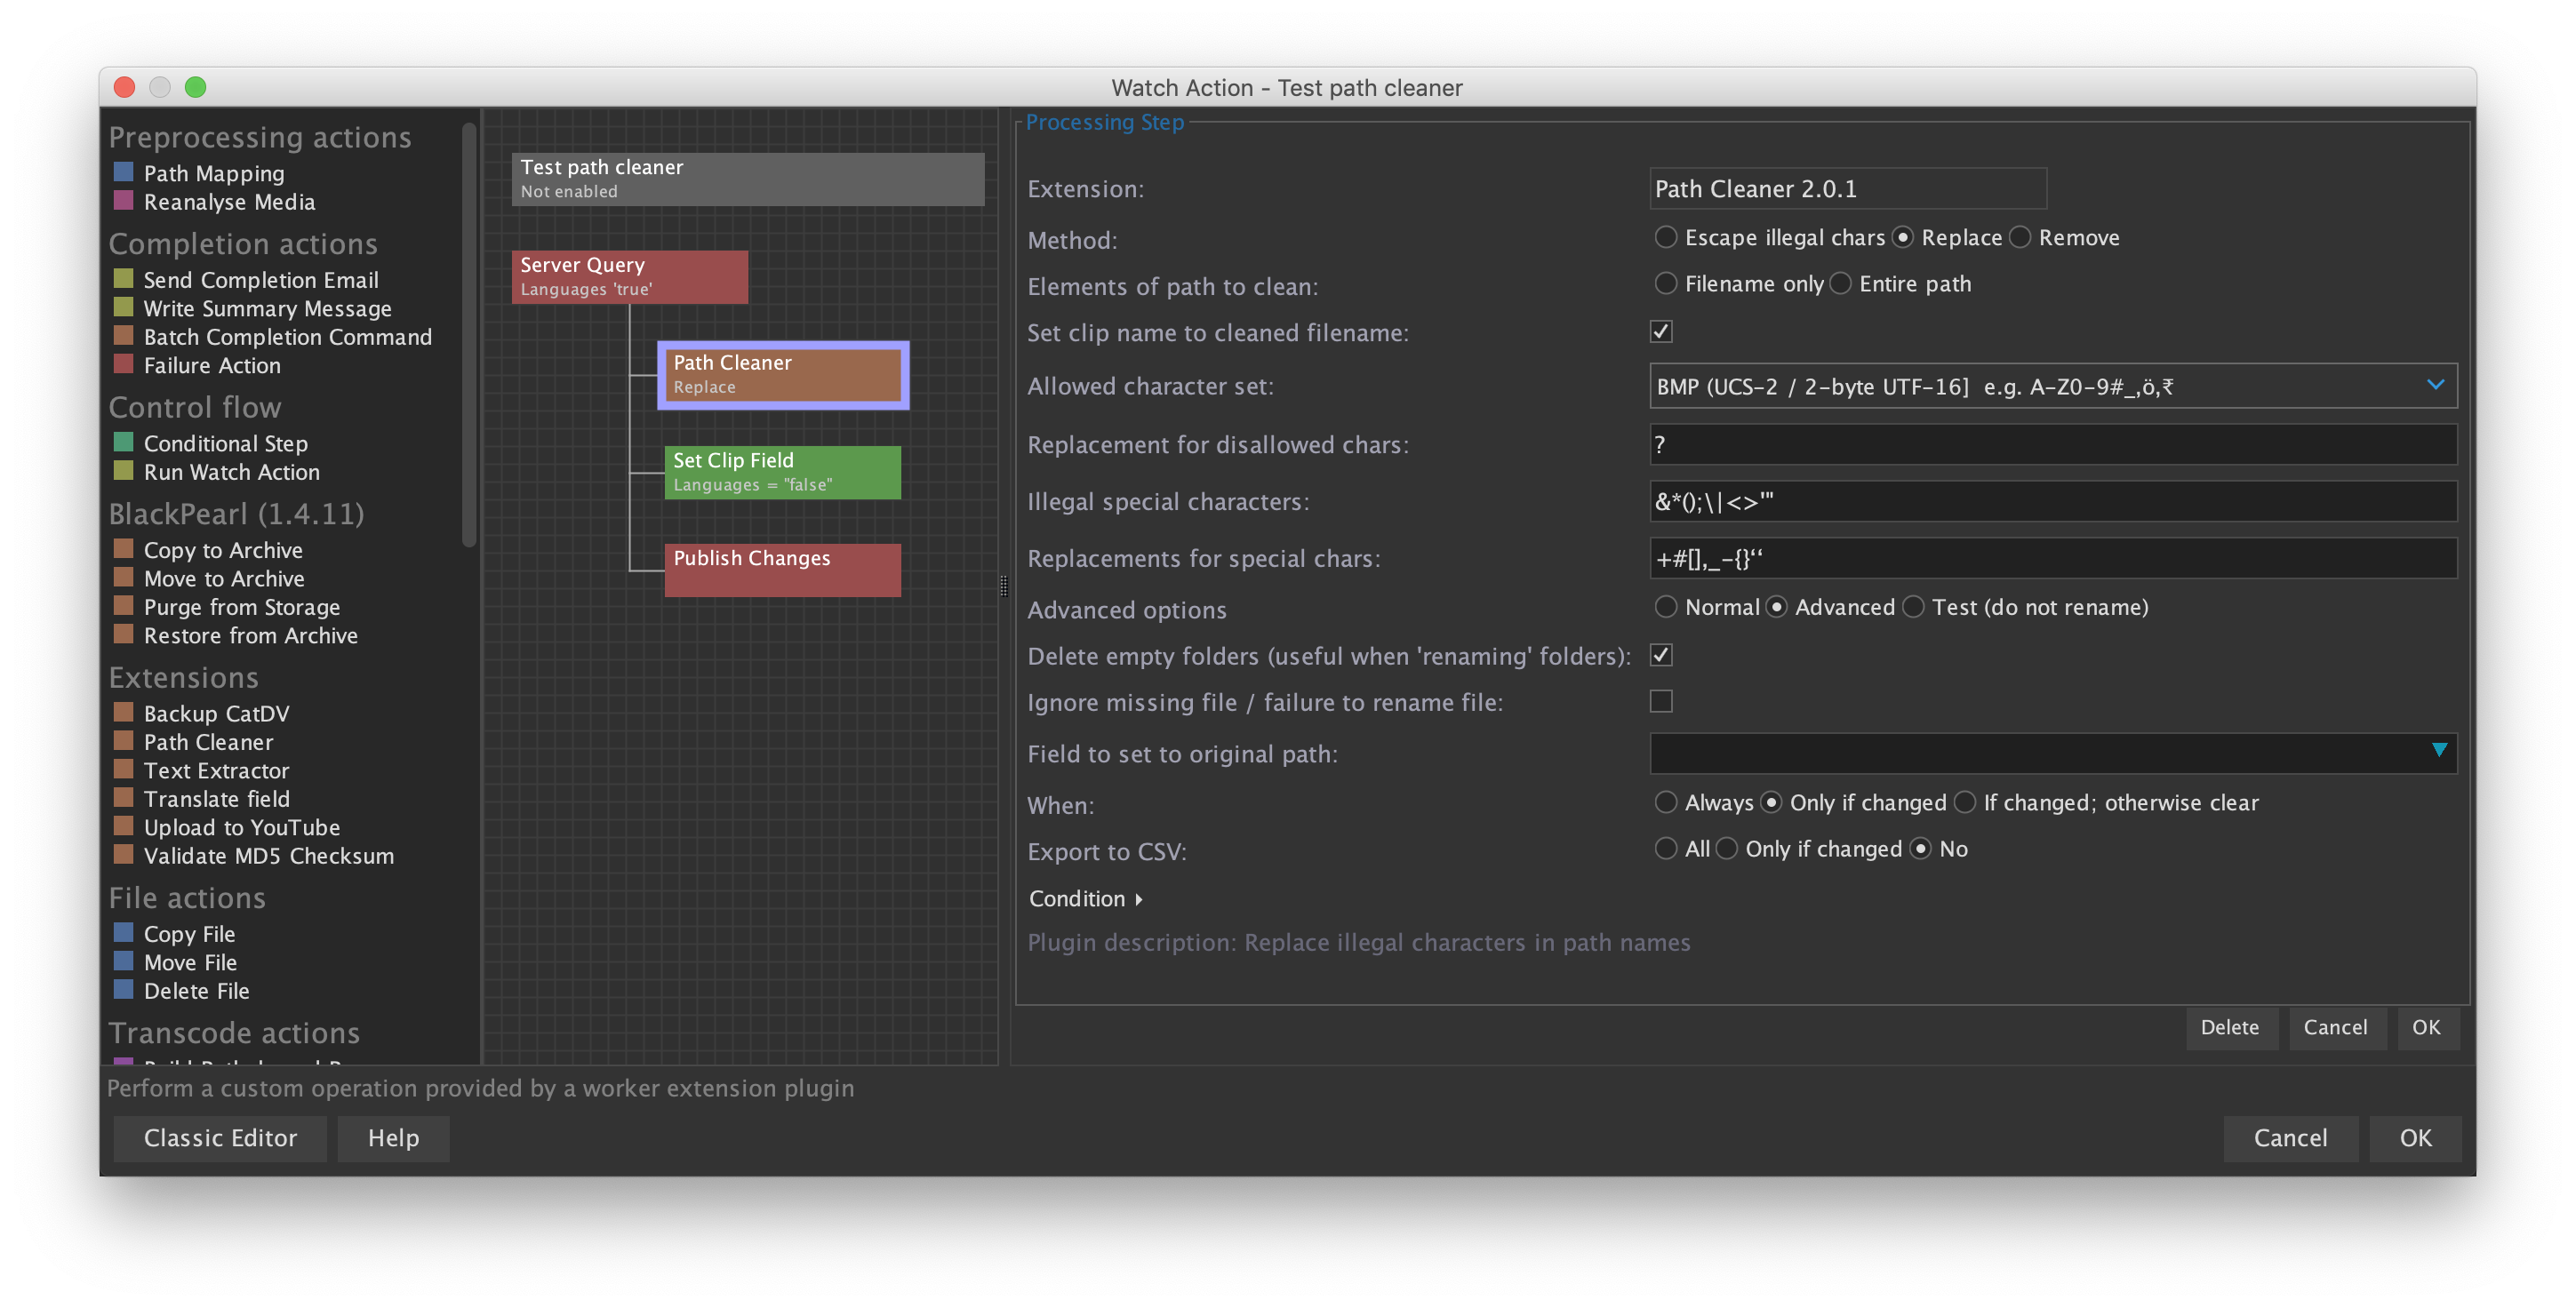2576x1308 pixels.
Task: Click the Replacement for disallowed chars field
Action: point(2053,444)
